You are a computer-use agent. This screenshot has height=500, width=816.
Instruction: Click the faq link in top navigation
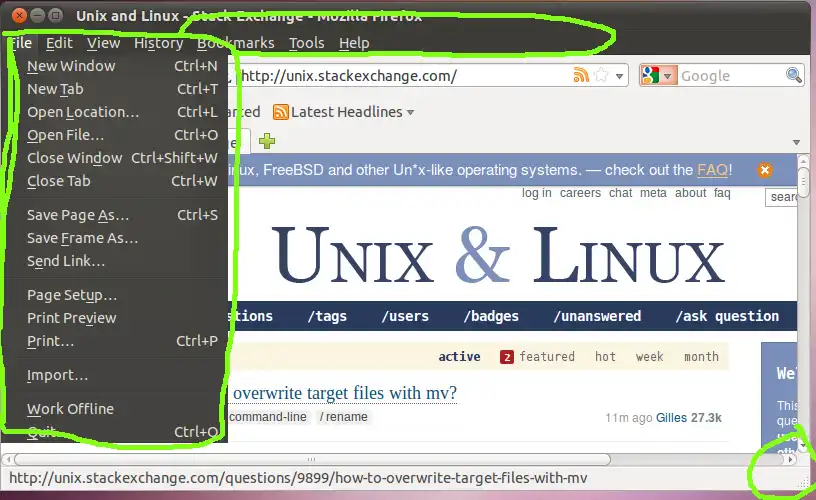pos(722,193)
